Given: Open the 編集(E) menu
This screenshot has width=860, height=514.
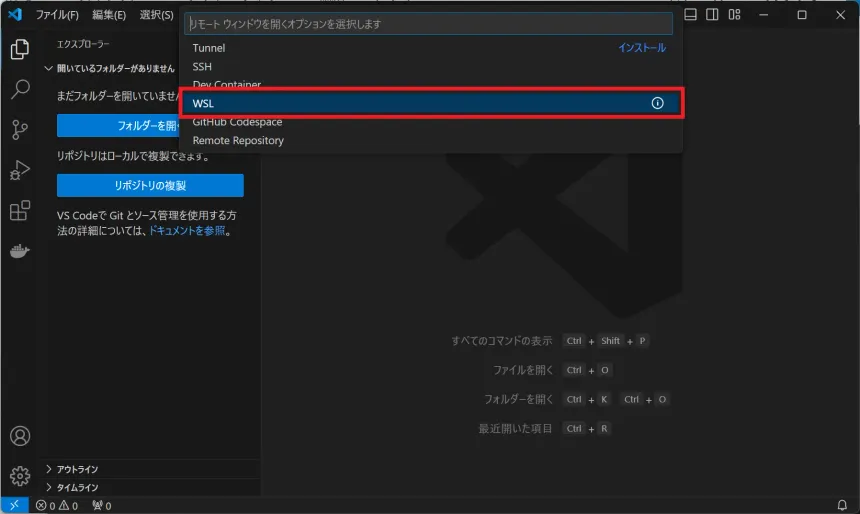Looking at the screenshot, I should pos(109,15).
